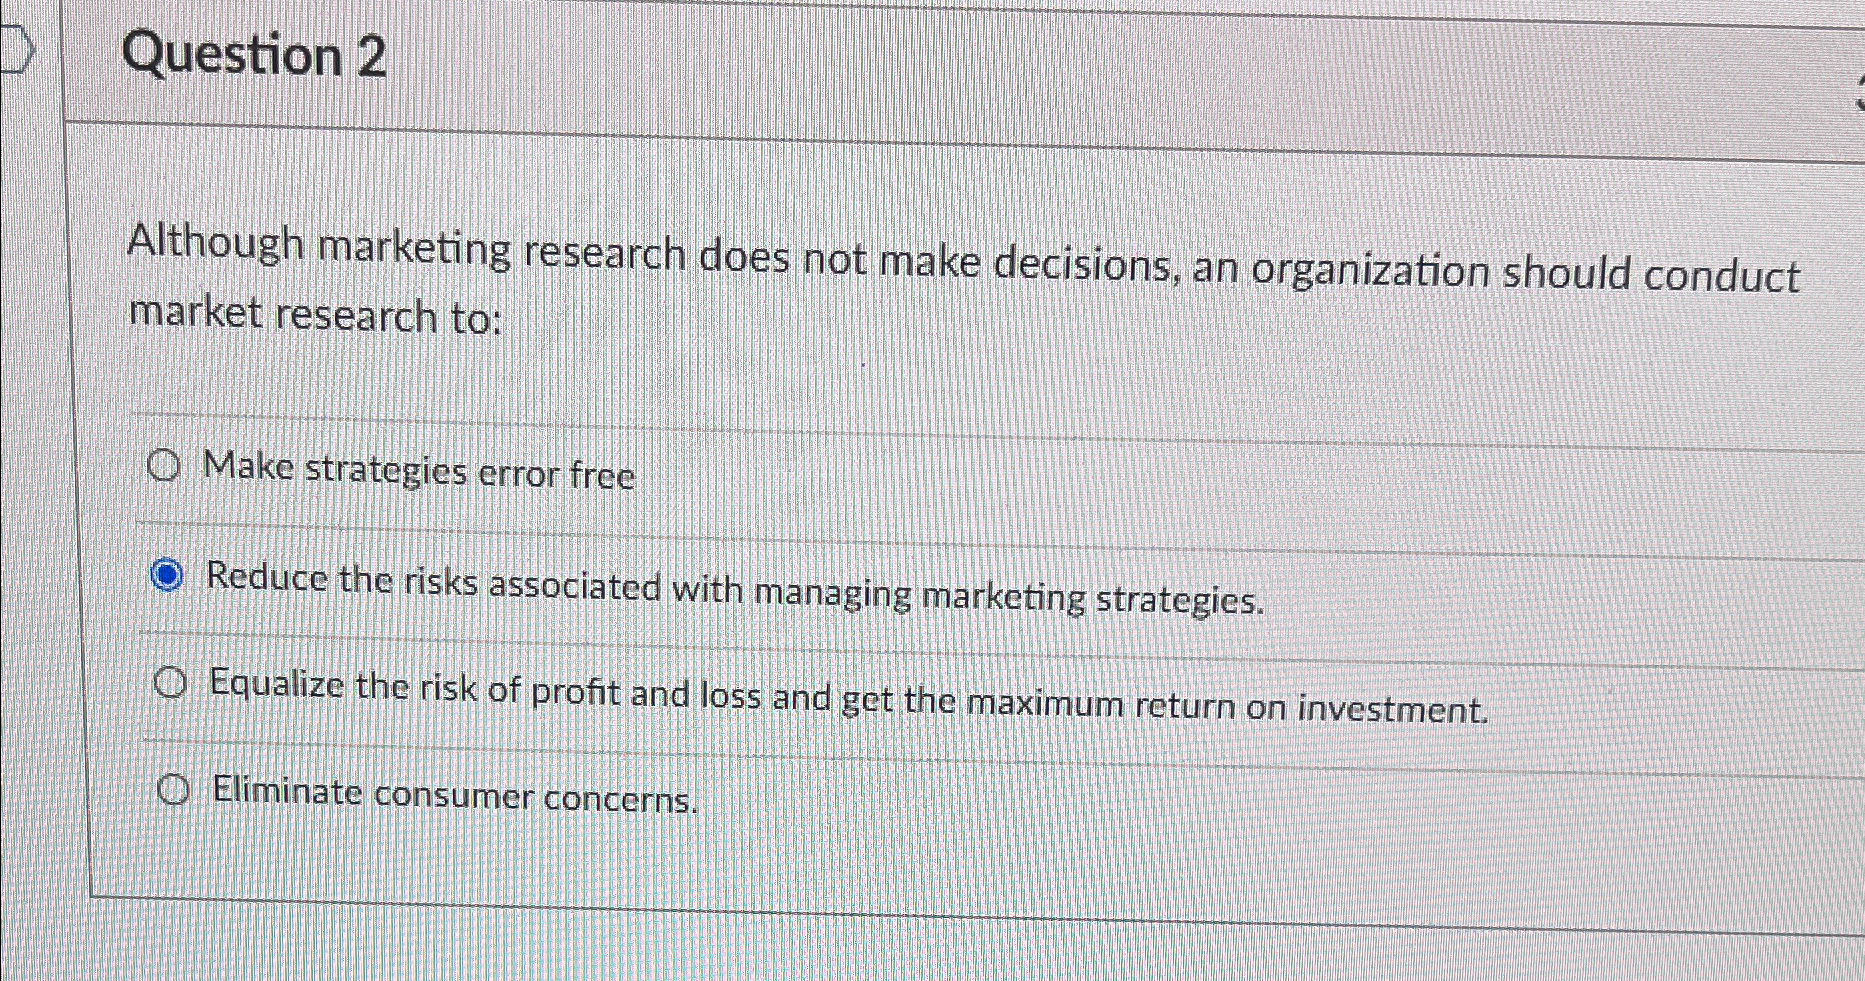Image resolution: width=1865 pixels, height=981 pixels.
Task: Click the answer area of the second option
Action: point(734,590)
